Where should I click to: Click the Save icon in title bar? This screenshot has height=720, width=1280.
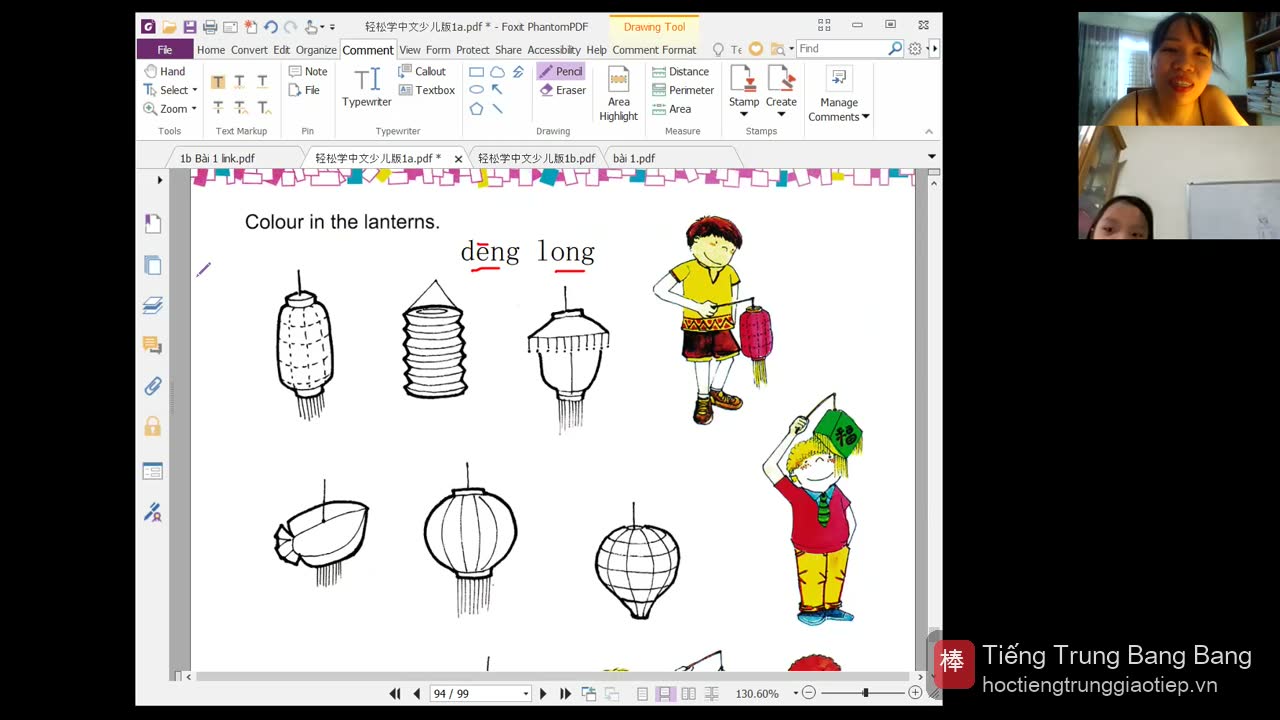click(190, 27)
